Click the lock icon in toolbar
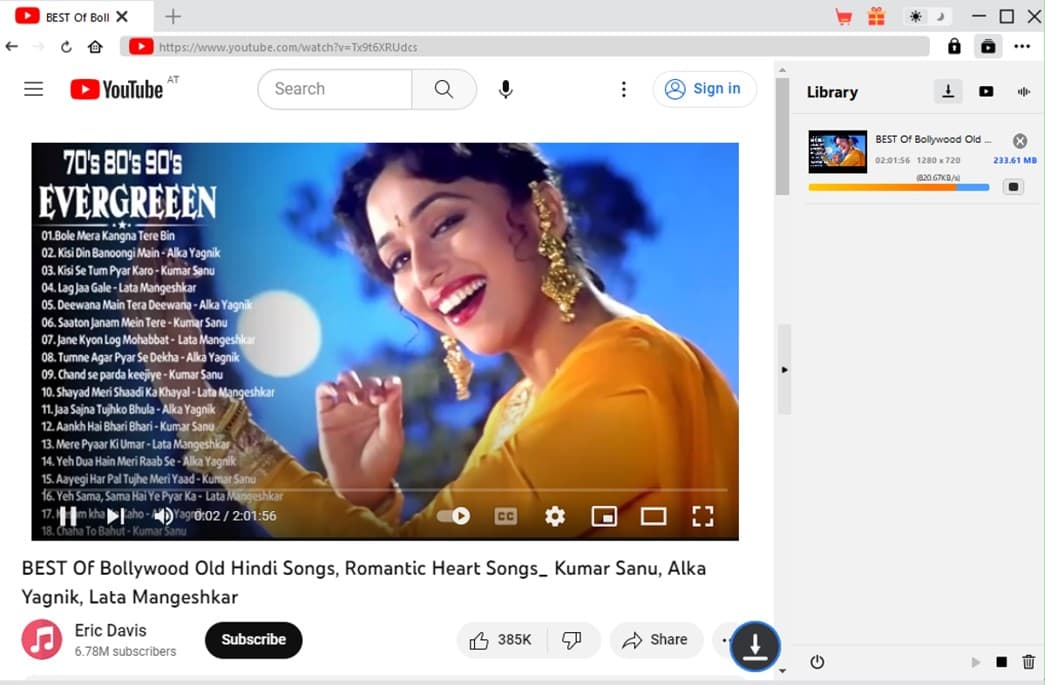1045x685 pixels. point(954,46)
